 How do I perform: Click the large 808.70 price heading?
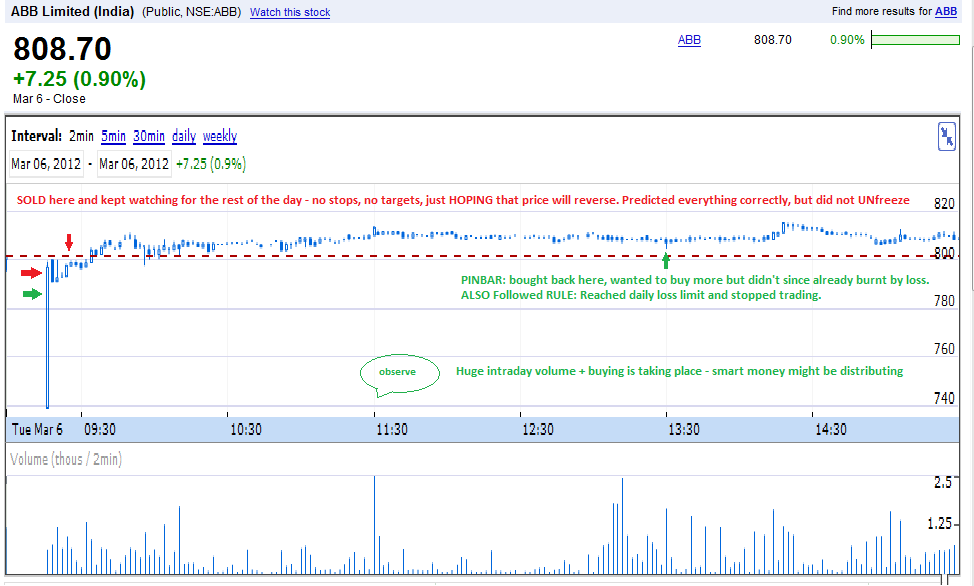click(x=62, y=49)
